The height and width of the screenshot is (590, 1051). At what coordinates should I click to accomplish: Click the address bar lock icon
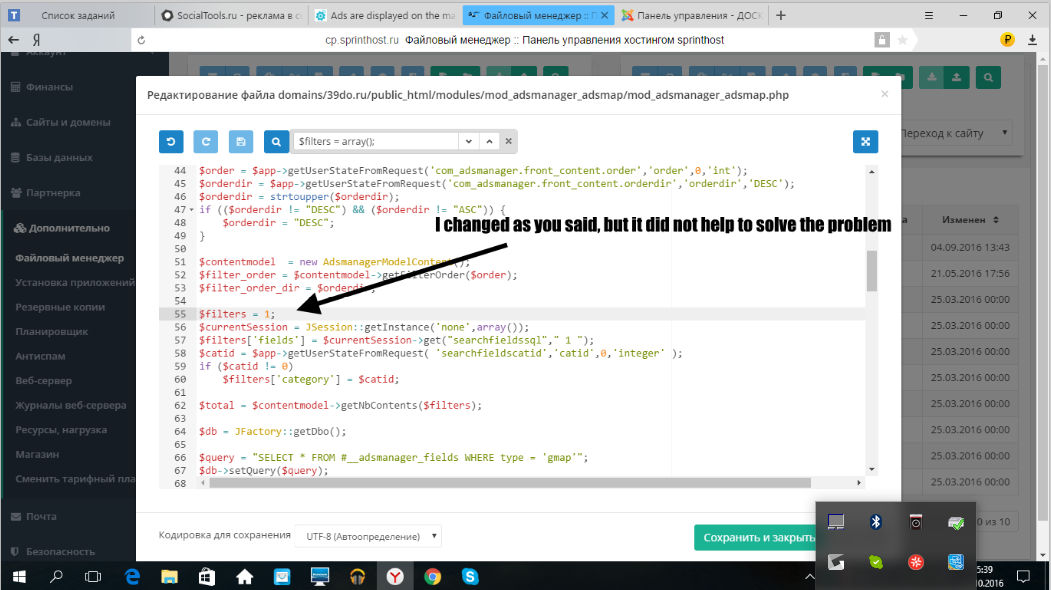point(882,40)
